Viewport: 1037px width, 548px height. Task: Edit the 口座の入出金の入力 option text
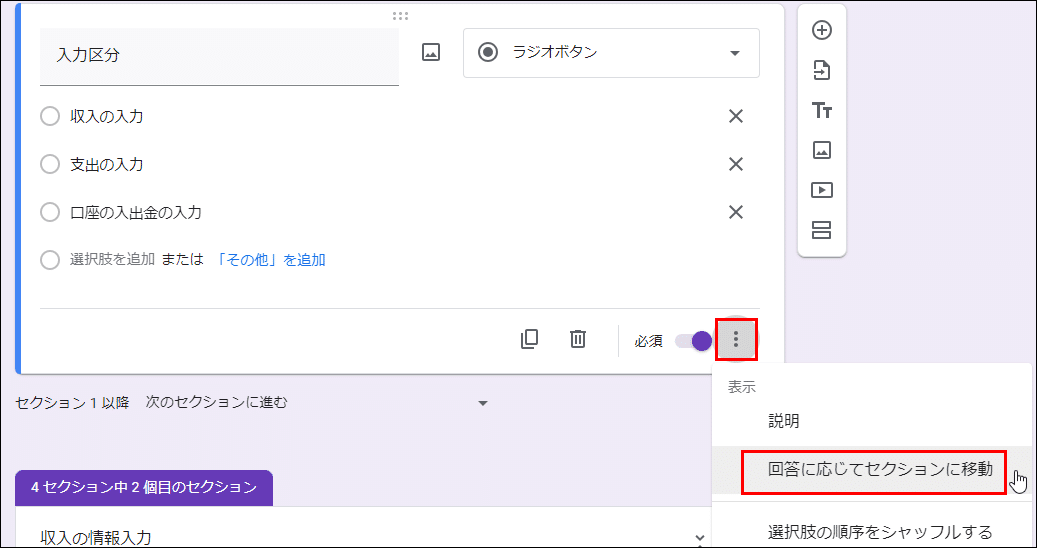click(136, 213)
